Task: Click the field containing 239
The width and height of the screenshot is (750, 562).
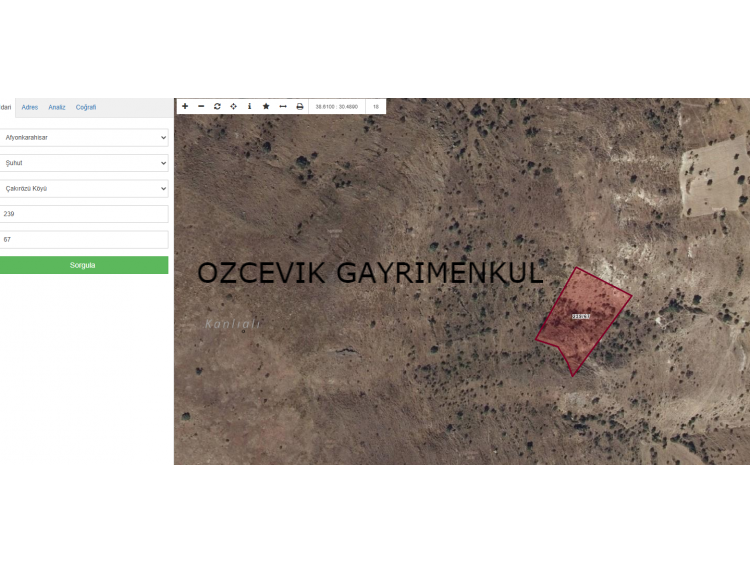Action: pos(84,214)
